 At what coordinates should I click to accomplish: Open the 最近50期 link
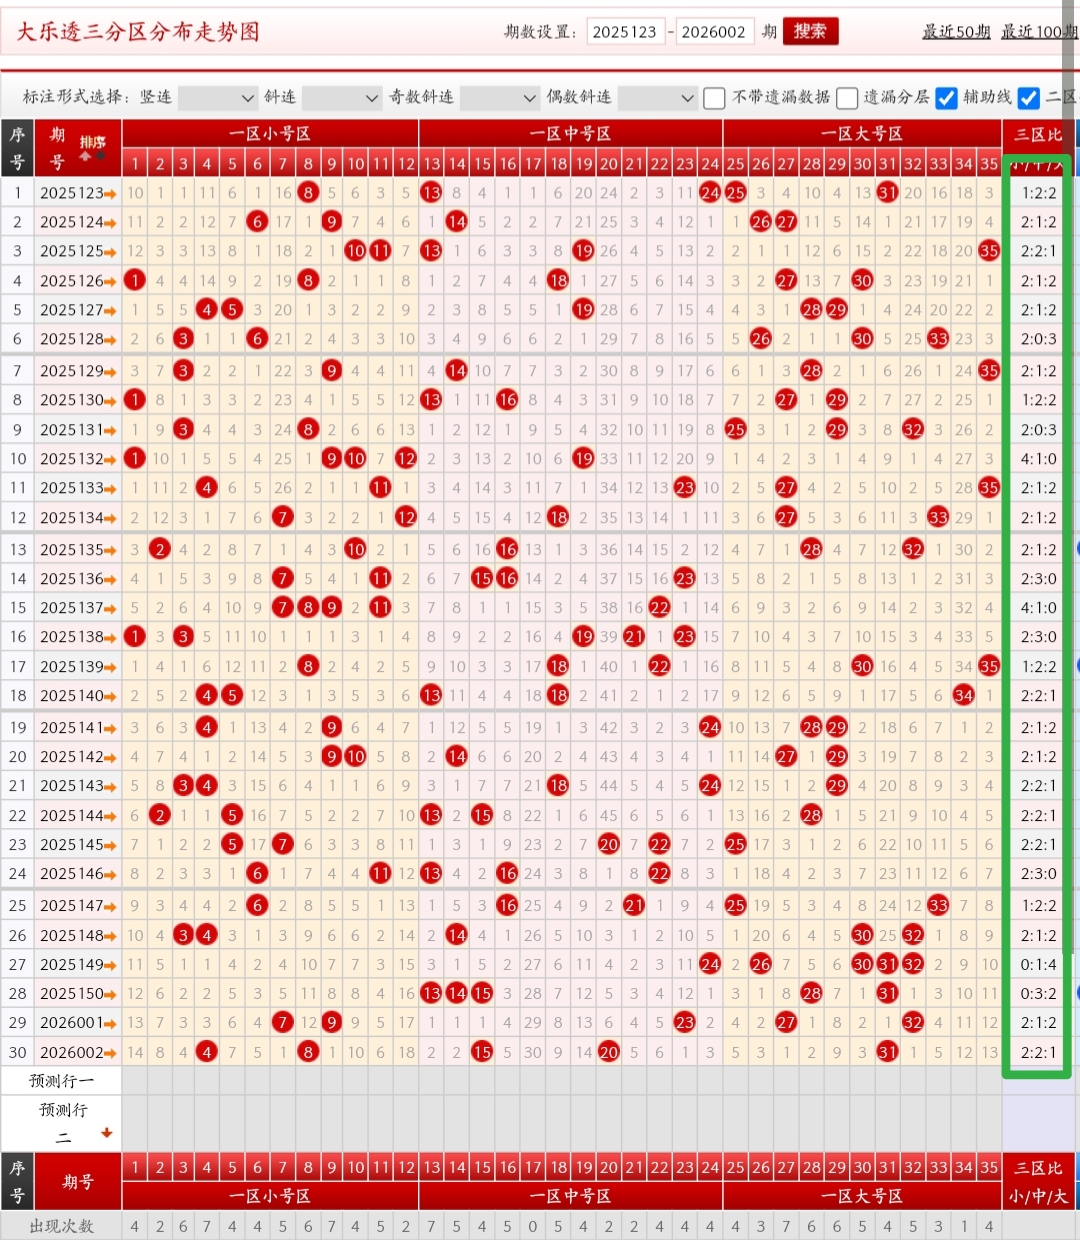pos(956,32)
